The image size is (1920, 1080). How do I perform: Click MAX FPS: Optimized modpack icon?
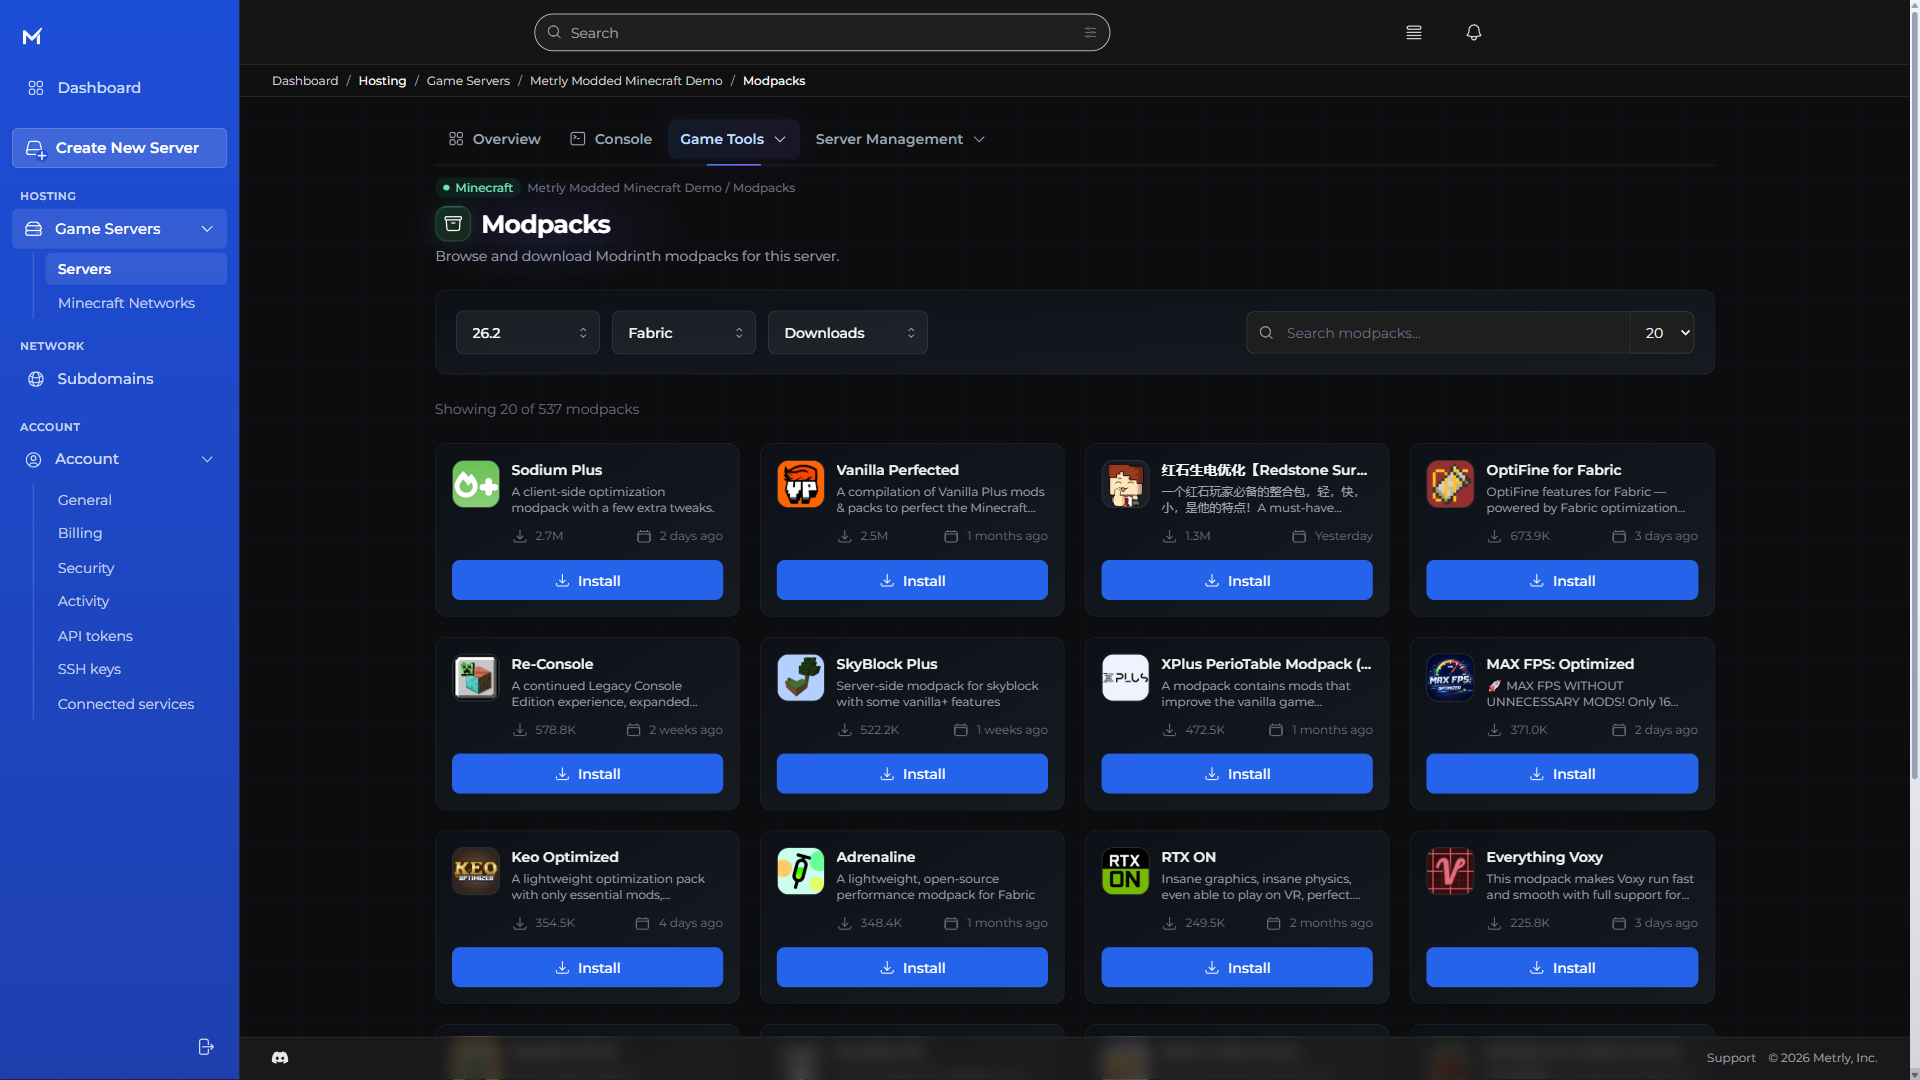click(x=1450, y=678)
